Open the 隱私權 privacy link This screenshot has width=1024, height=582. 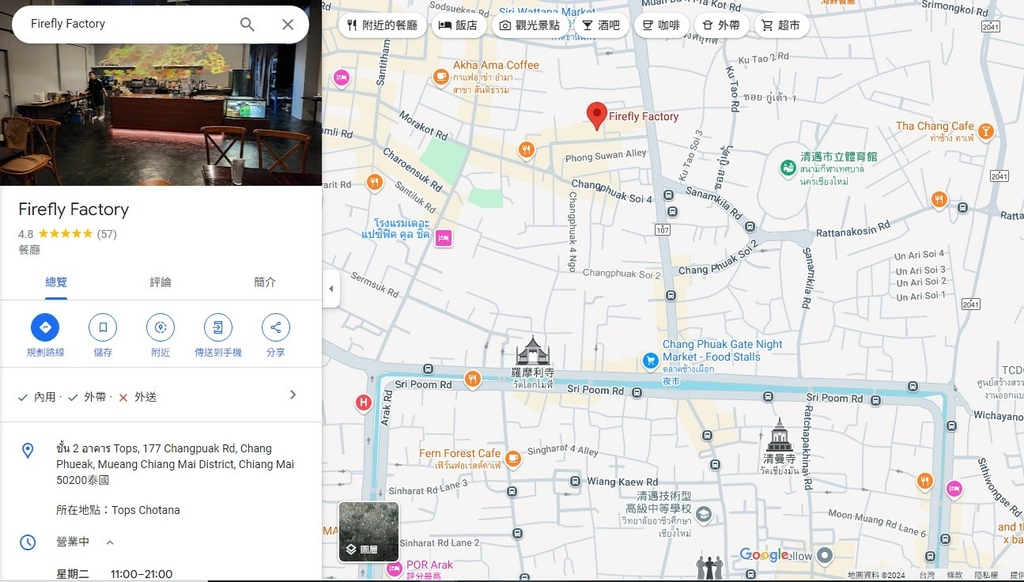pyautogui.click(x=986, y=575)
